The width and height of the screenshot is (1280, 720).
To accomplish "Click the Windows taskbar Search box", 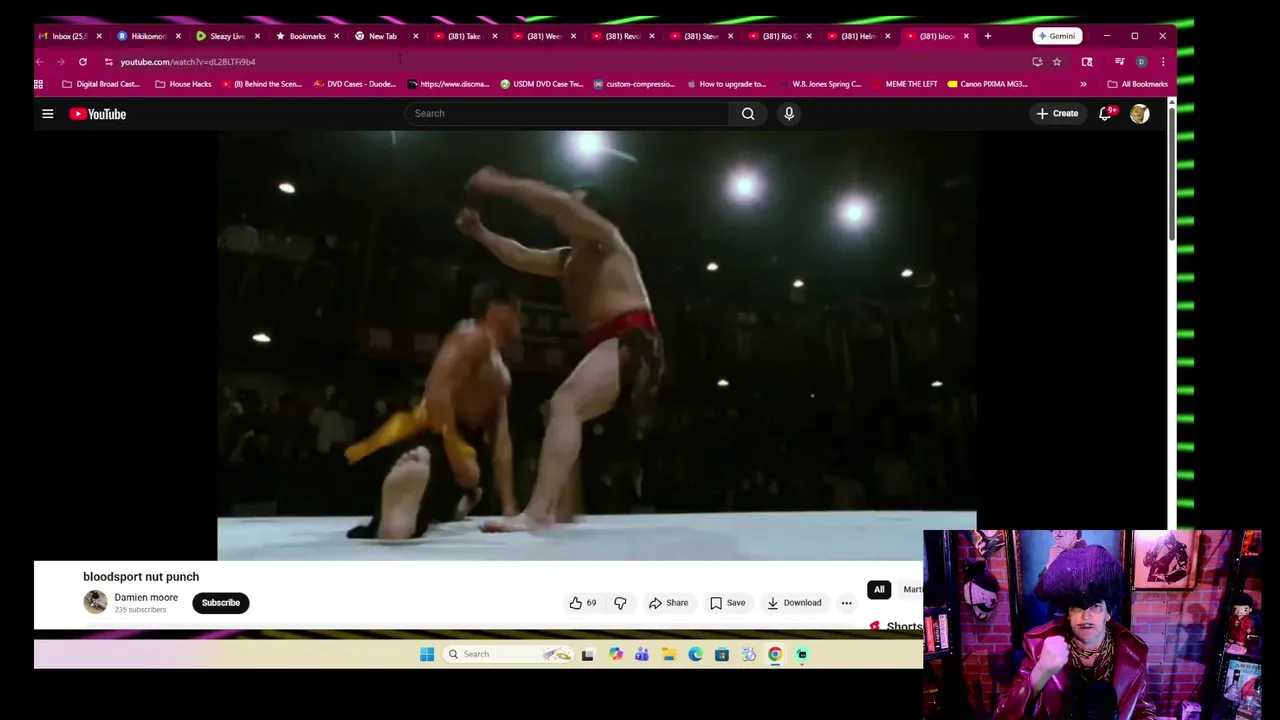I will pos(509,654).
